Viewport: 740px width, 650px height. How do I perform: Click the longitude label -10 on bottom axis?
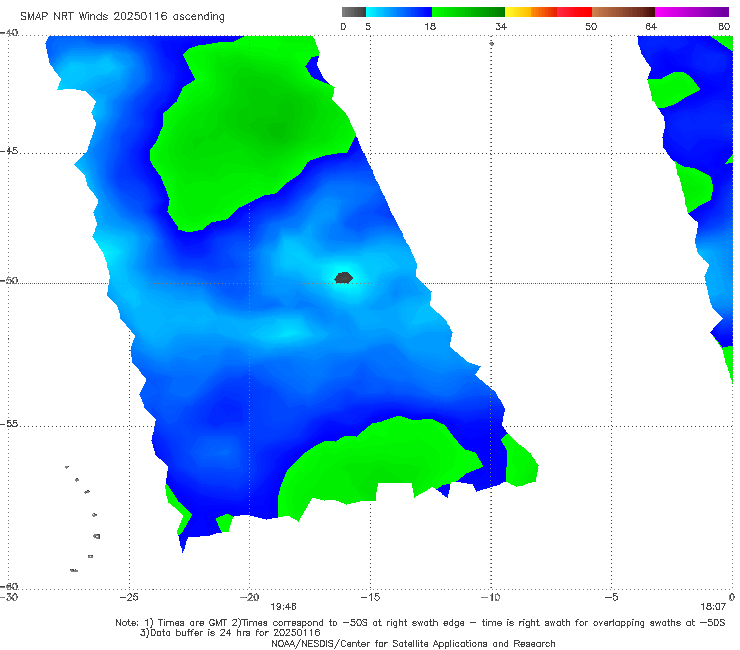[490, 597]
